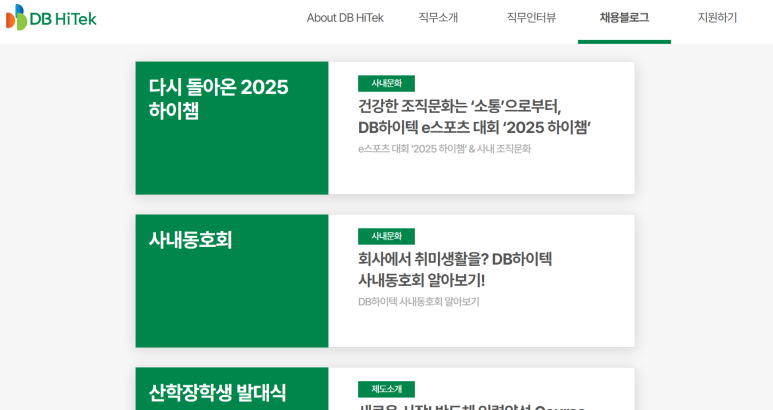
Task: Open the 직무인터뷰 menu item
Action: [x=531, y=18]
